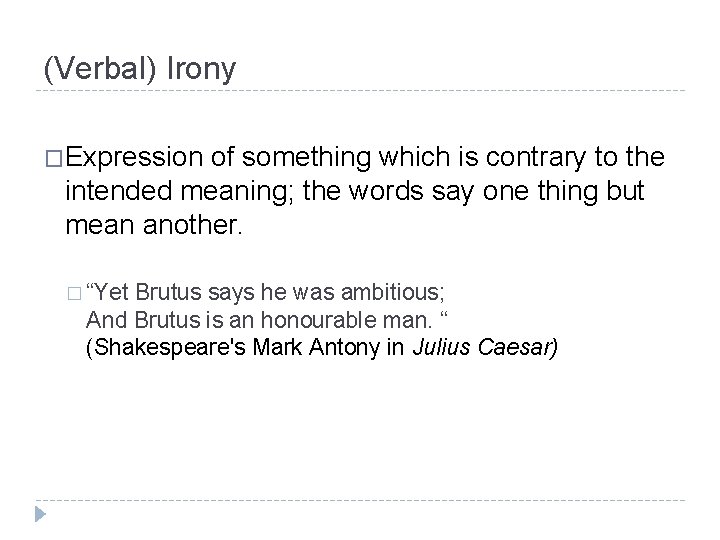The image size is (720, 540).
Task: Click the word "honourable" in the quote
Action: [289, 321]
